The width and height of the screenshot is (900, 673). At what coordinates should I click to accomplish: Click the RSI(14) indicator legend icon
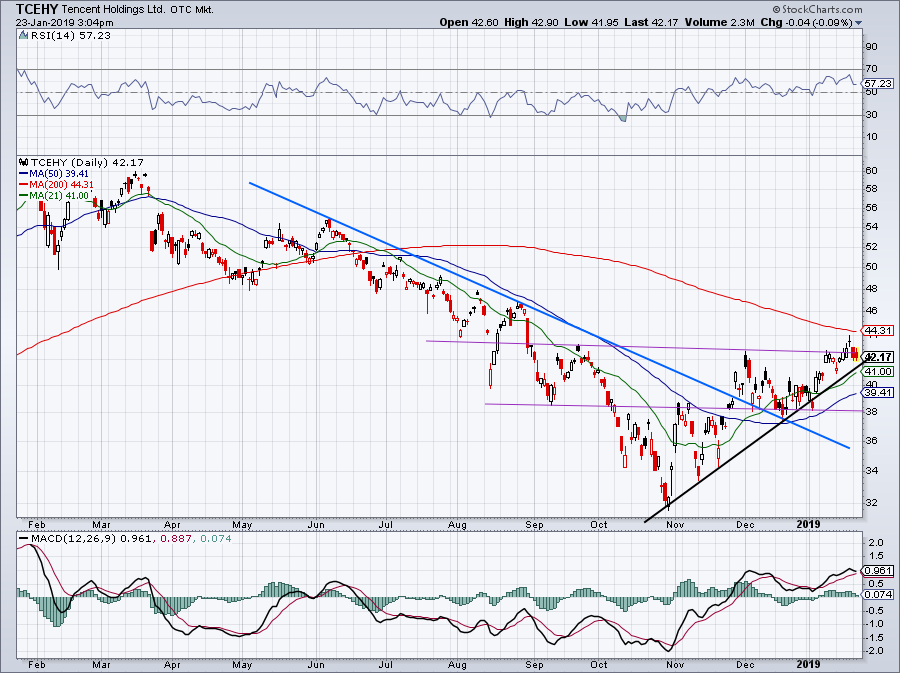[23, 36]
